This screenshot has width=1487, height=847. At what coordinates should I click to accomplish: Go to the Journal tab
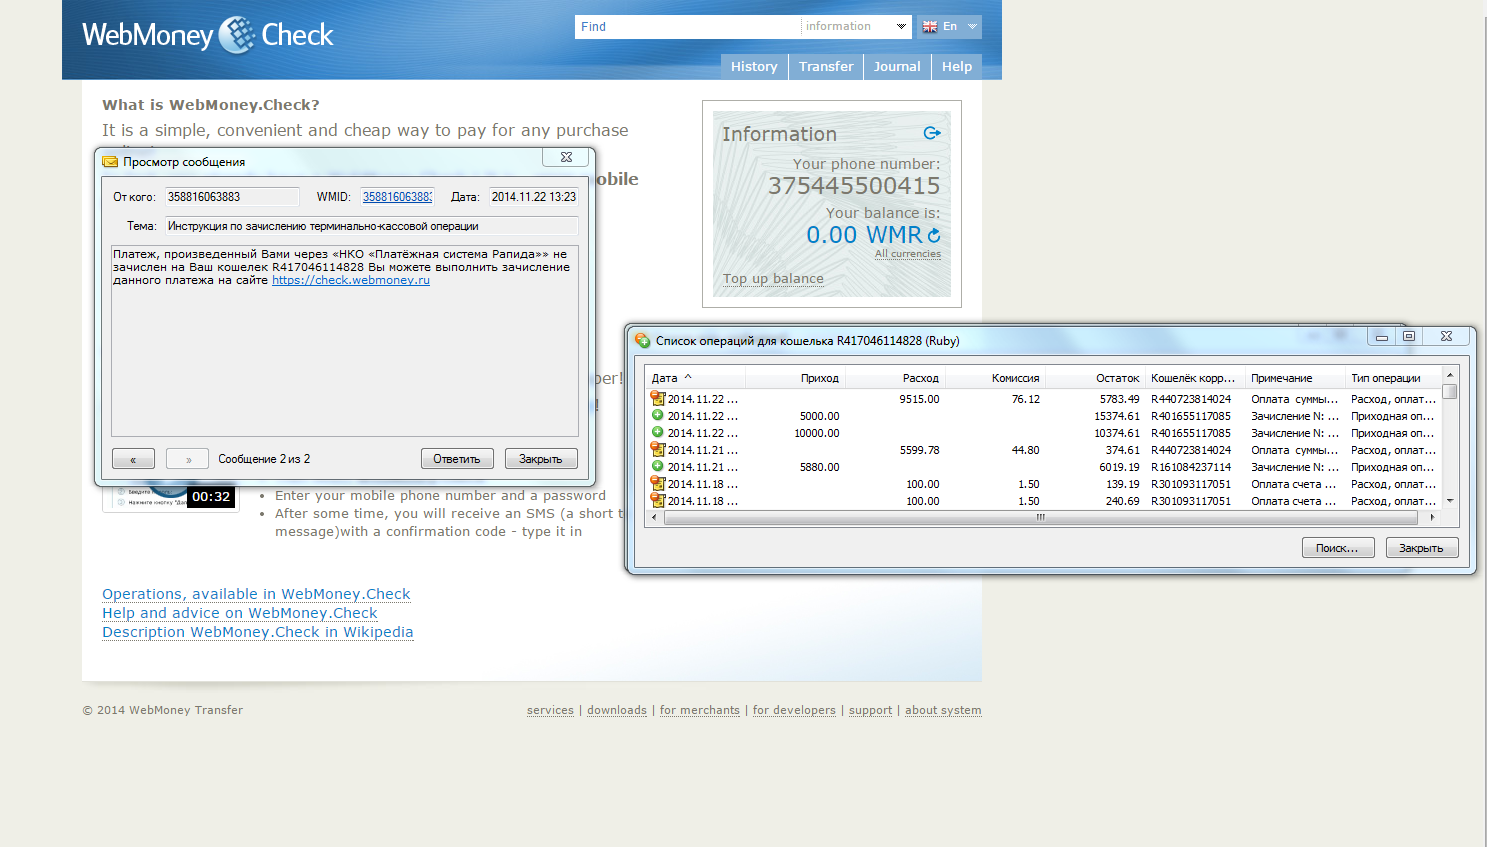coord(897,67)
